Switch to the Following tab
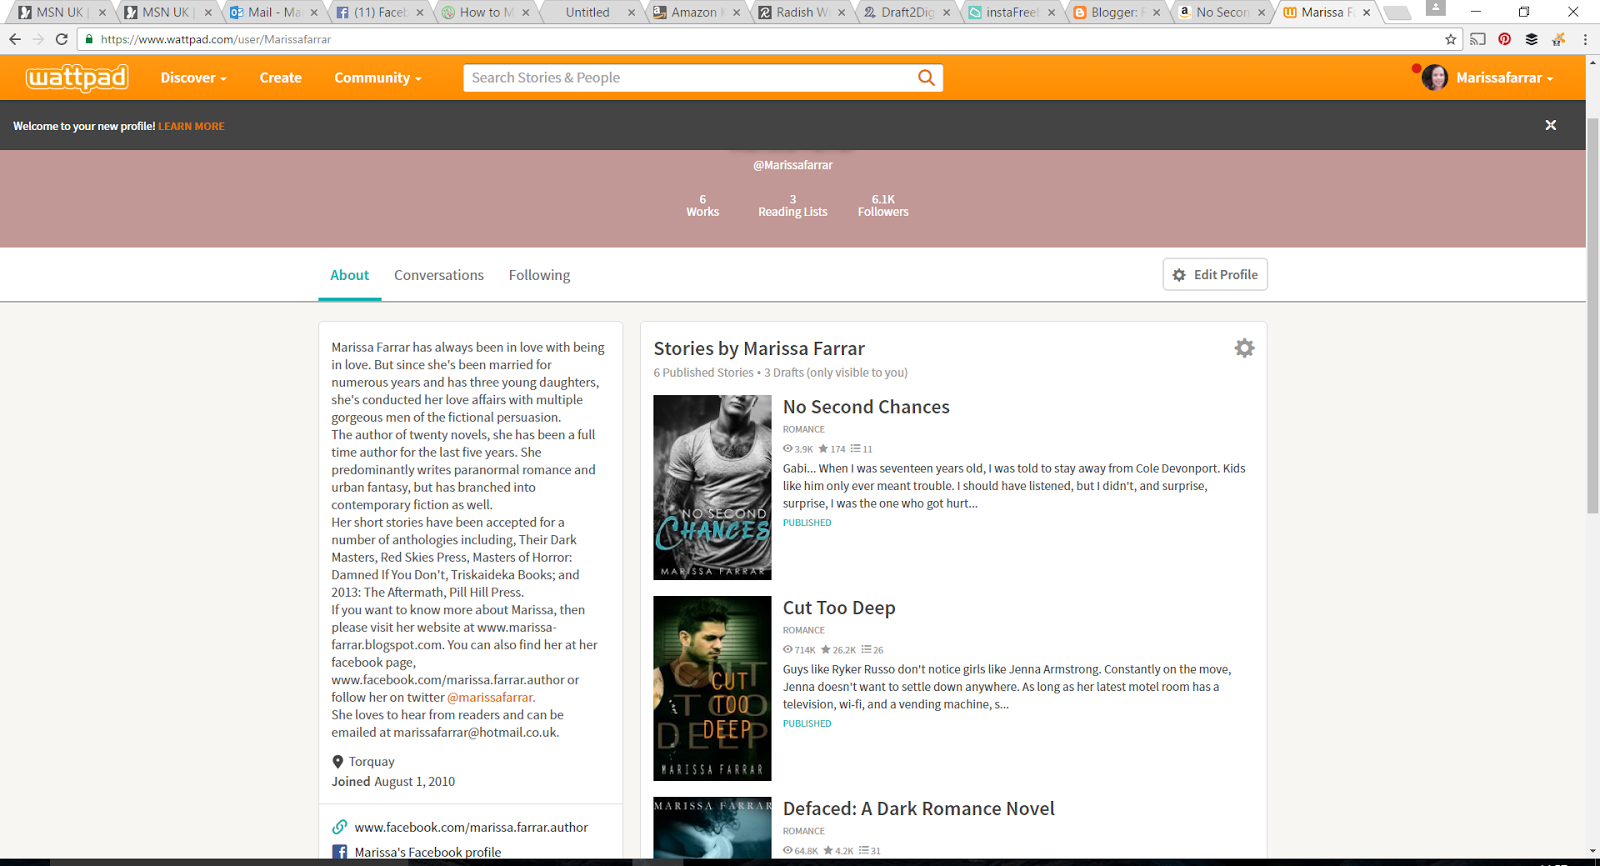Screen dimensions: 1600x866 [539, 275]
